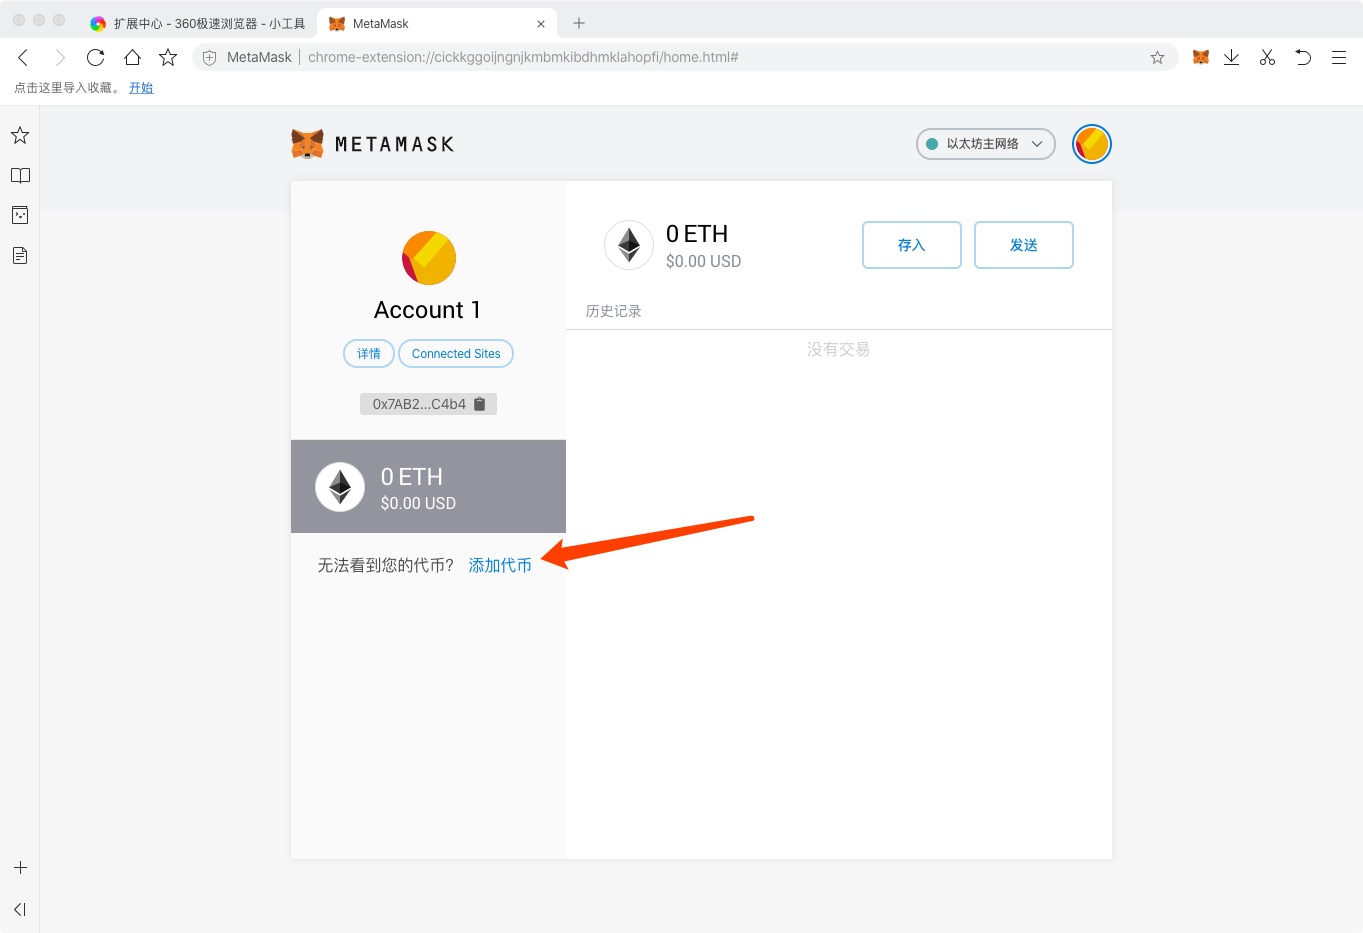This screenshot has height=933, width=1363.
Task: Click the 存入 deposit button
Action: pyautogui.click(x=912, y=245)
